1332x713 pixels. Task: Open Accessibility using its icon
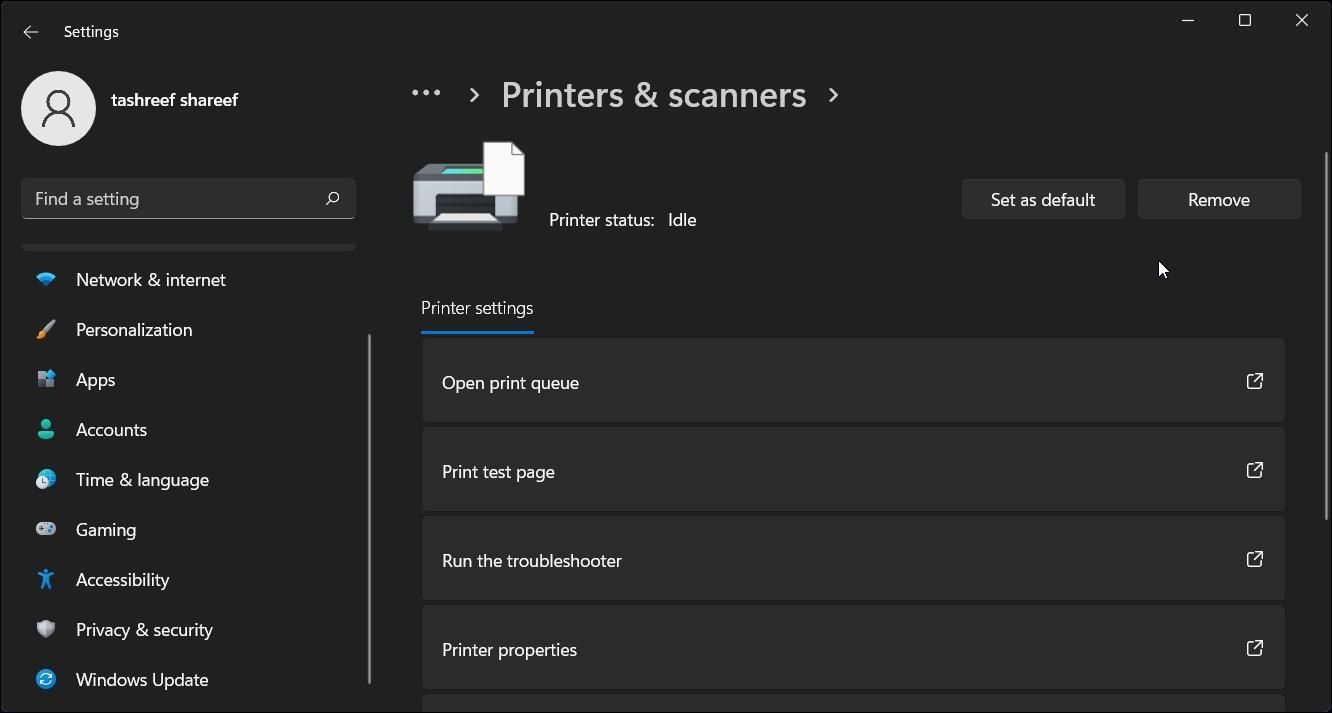(x=46, y=579)
